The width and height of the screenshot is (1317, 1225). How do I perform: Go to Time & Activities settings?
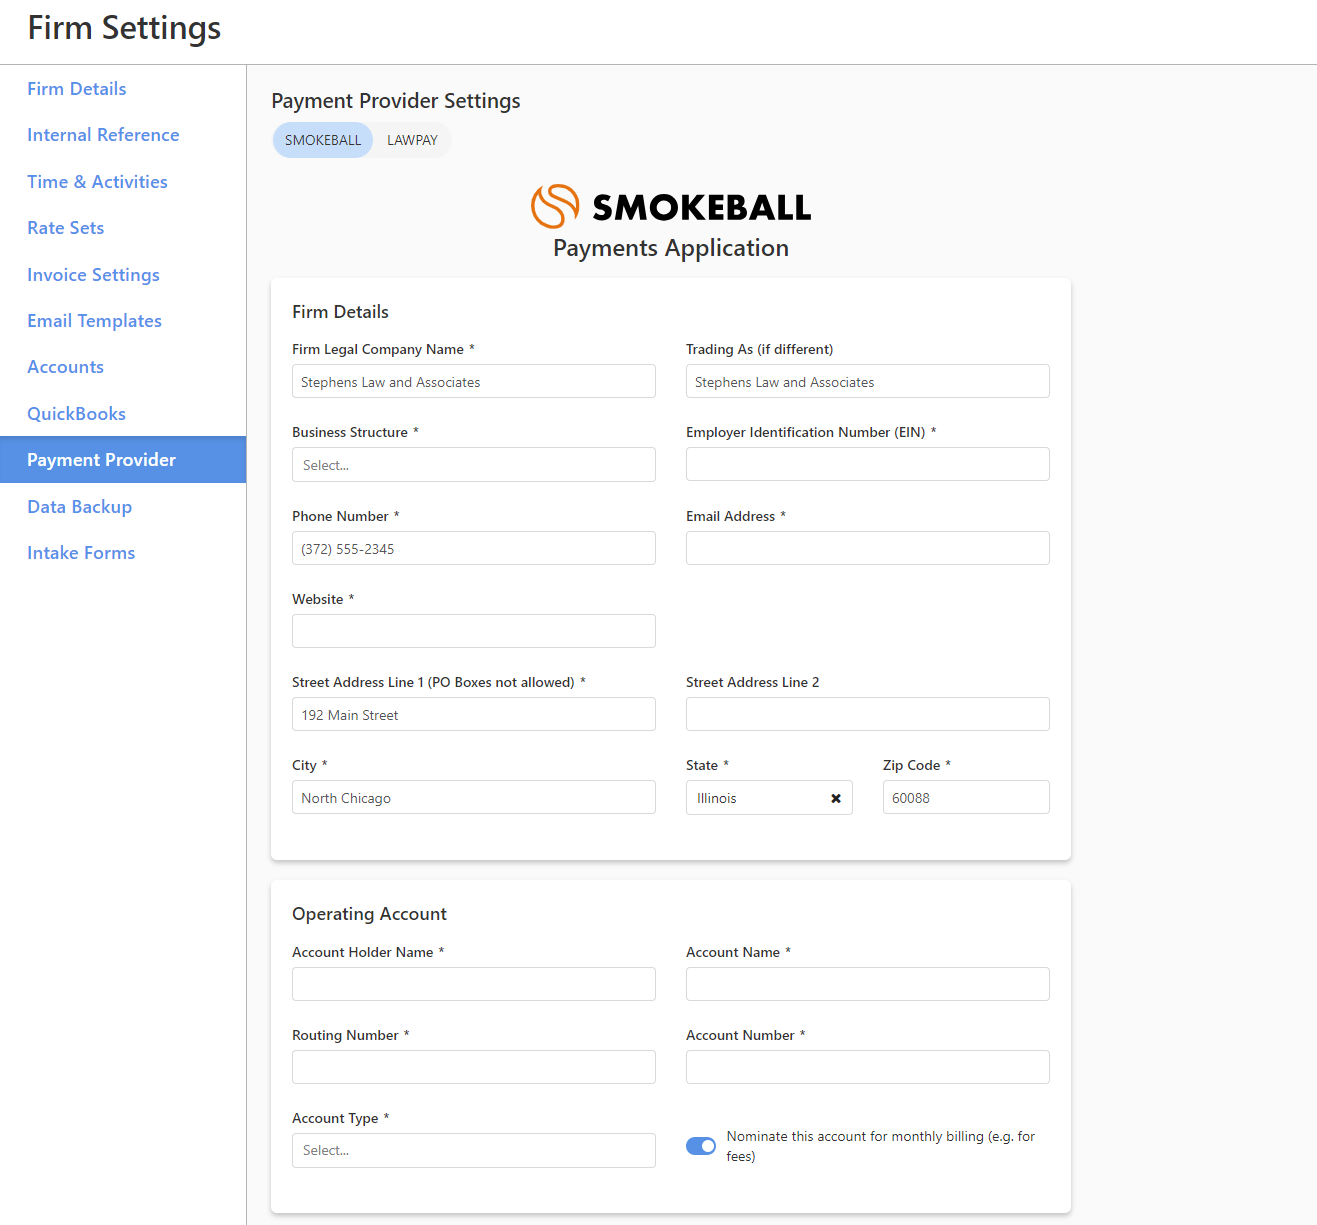pyautogui.click(x=97, y=182)
